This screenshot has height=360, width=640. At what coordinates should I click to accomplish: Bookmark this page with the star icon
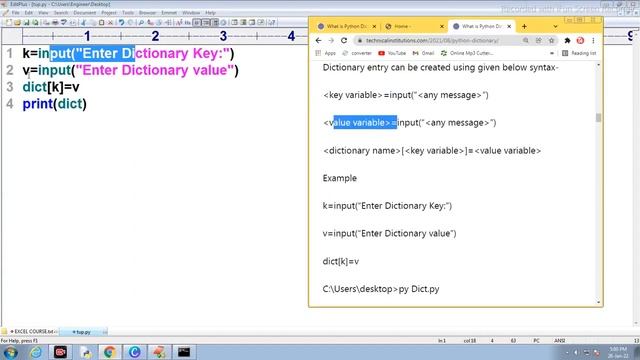(x=551, y=40)
